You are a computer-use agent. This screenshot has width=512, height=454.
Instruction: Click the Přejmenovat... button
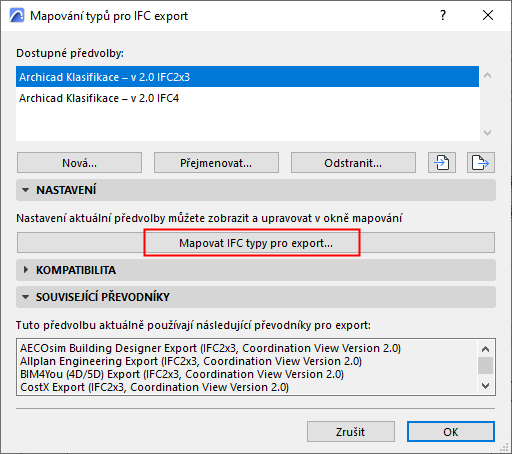click(x=216, y=163)
